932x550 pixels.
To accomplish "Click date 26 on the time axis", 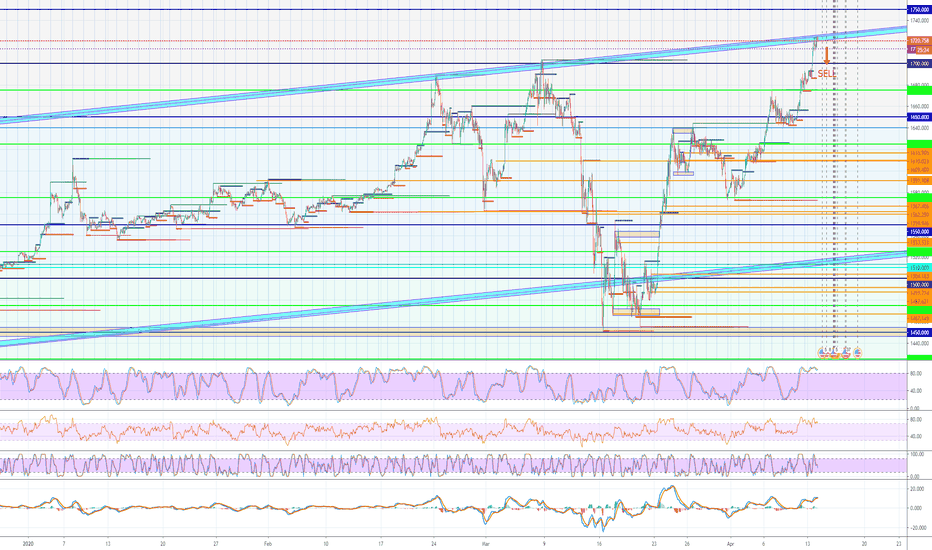I will (x=687, y=543).
